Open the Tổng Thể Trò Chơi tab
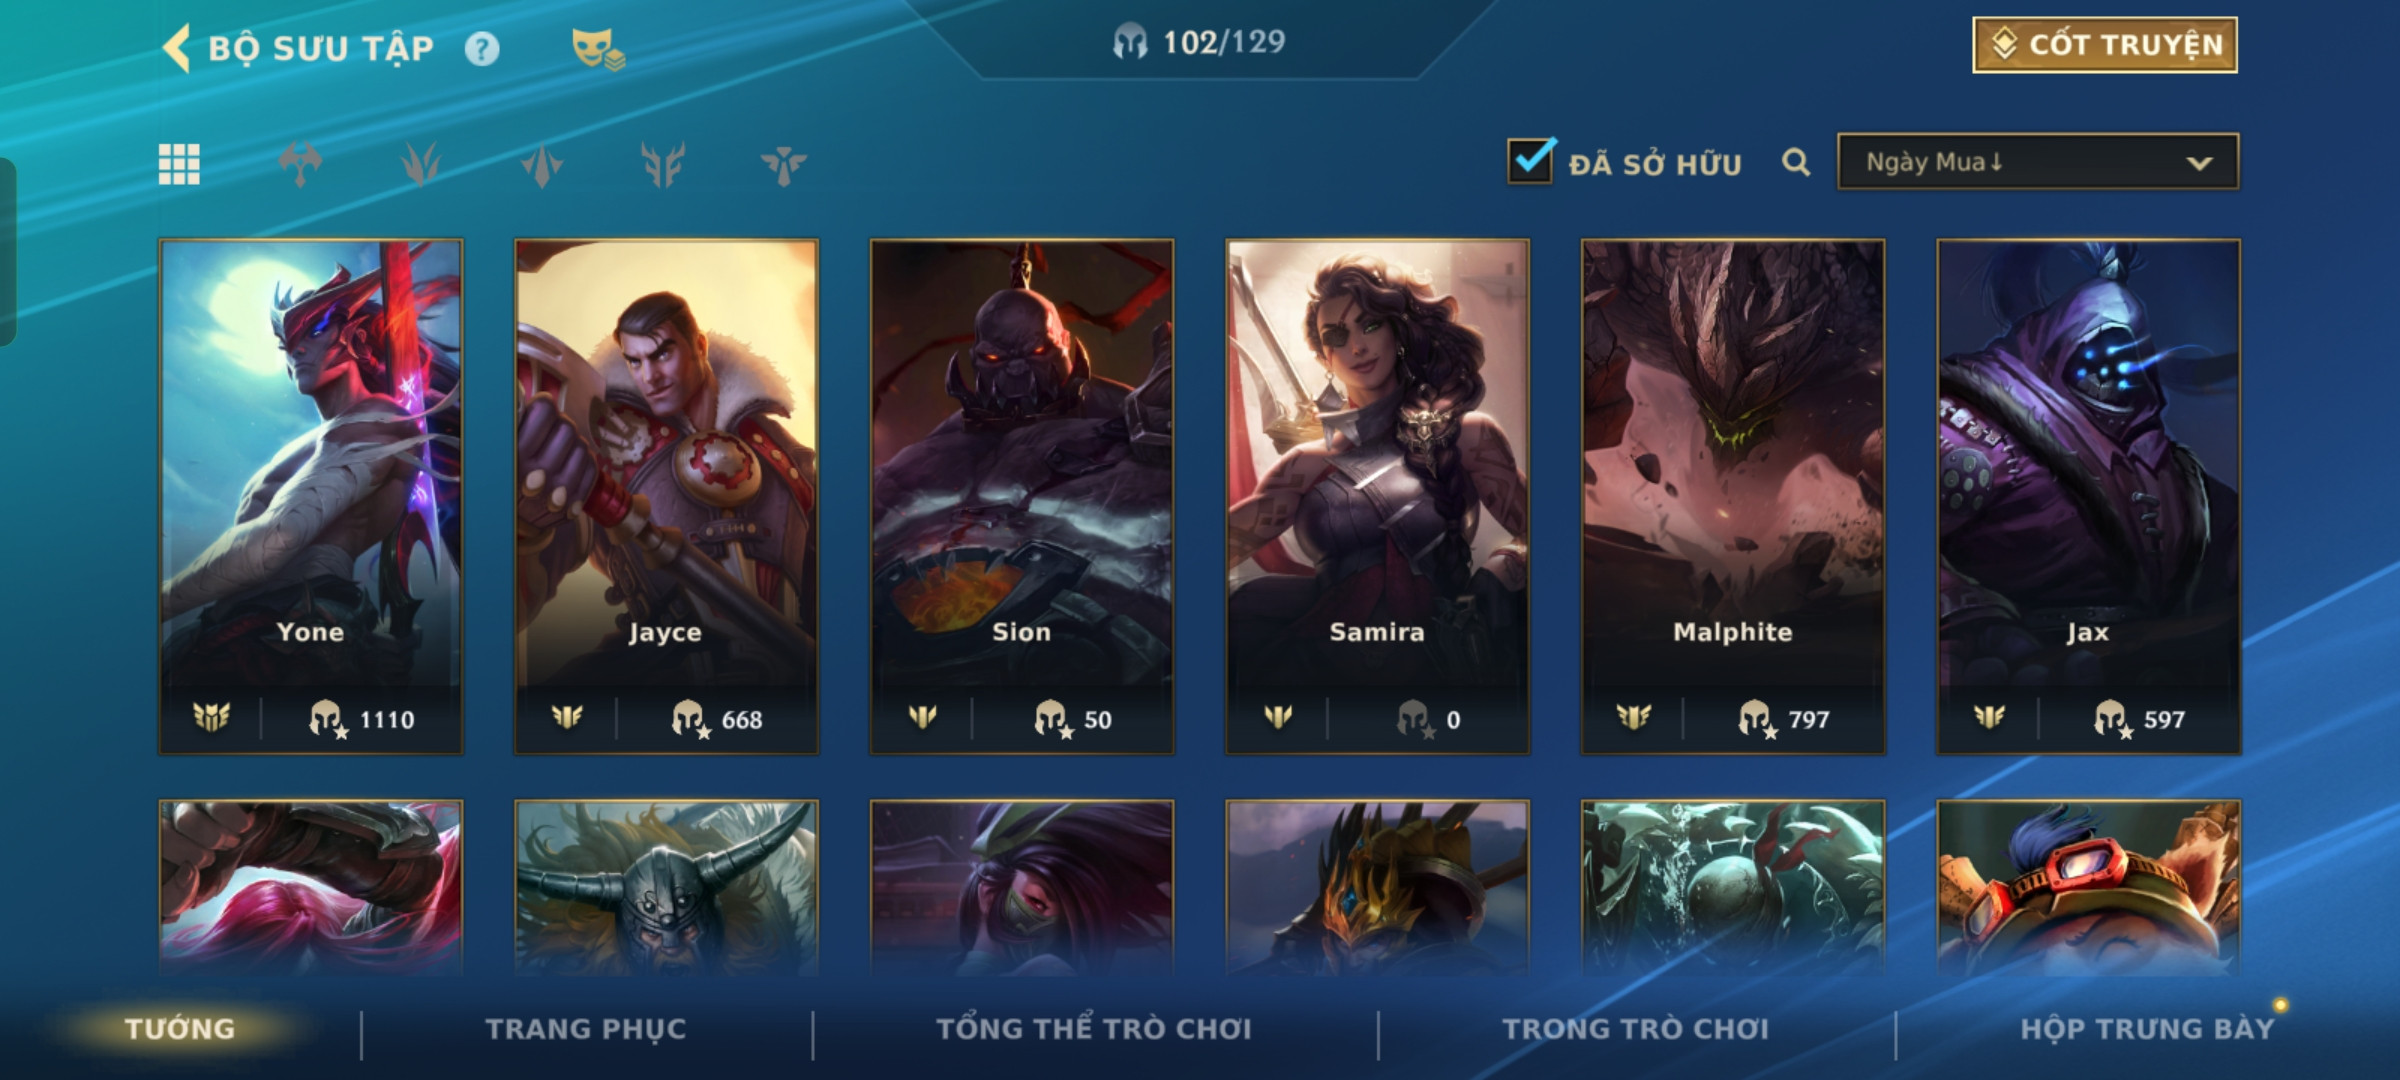This screenshot has width=2400, height=1080. [1094, 1029]
